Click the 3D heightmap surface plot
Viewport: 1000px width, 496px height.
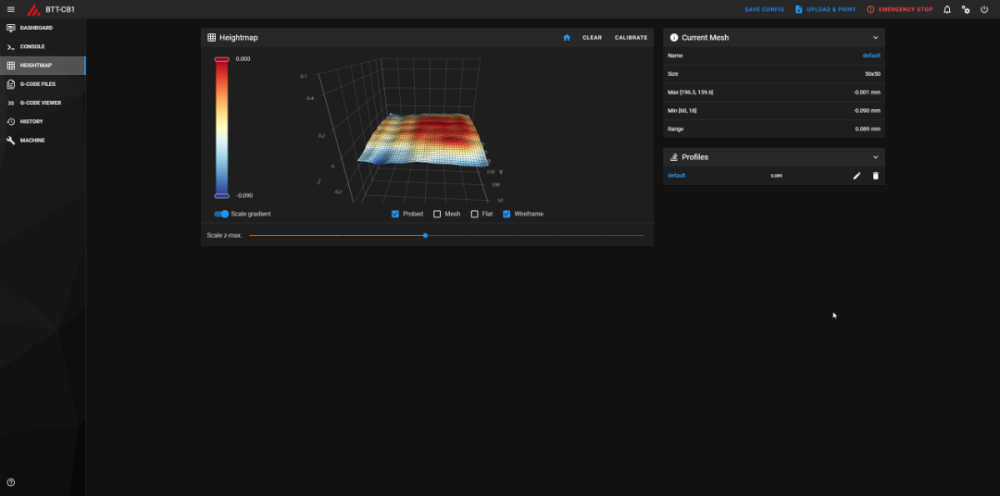423,140
